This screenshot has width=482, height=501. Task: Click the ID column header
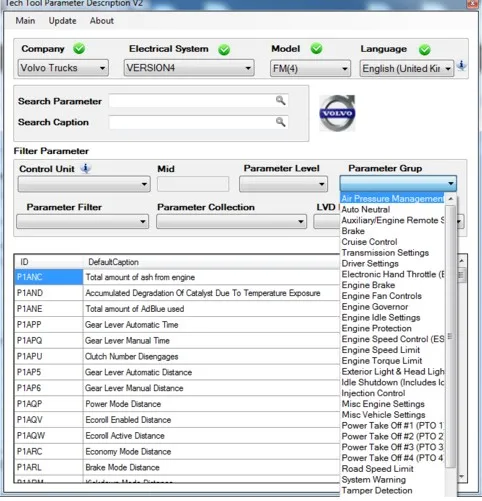(49, 262)
